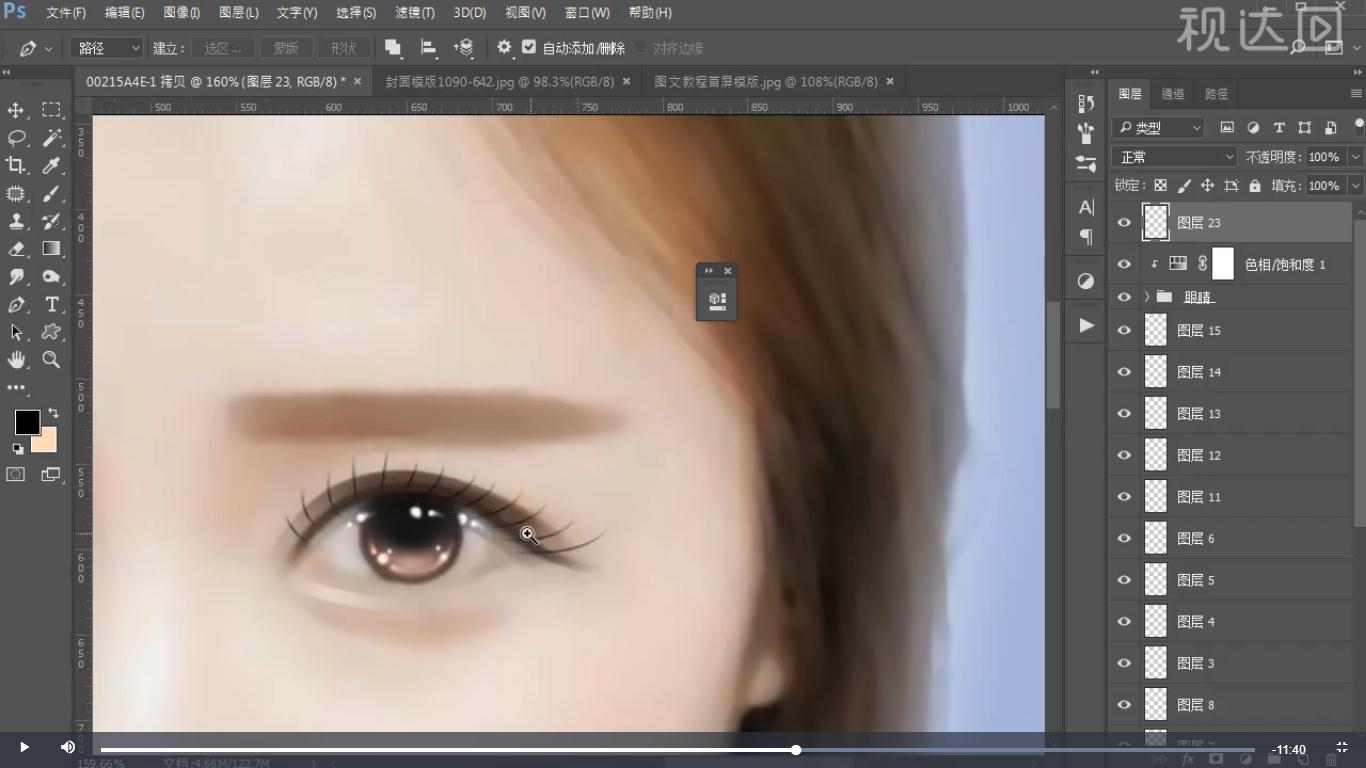Select layer thumbnail of 图层 11
This screenshot has width=1366, height=768.
pos(1155,497)
